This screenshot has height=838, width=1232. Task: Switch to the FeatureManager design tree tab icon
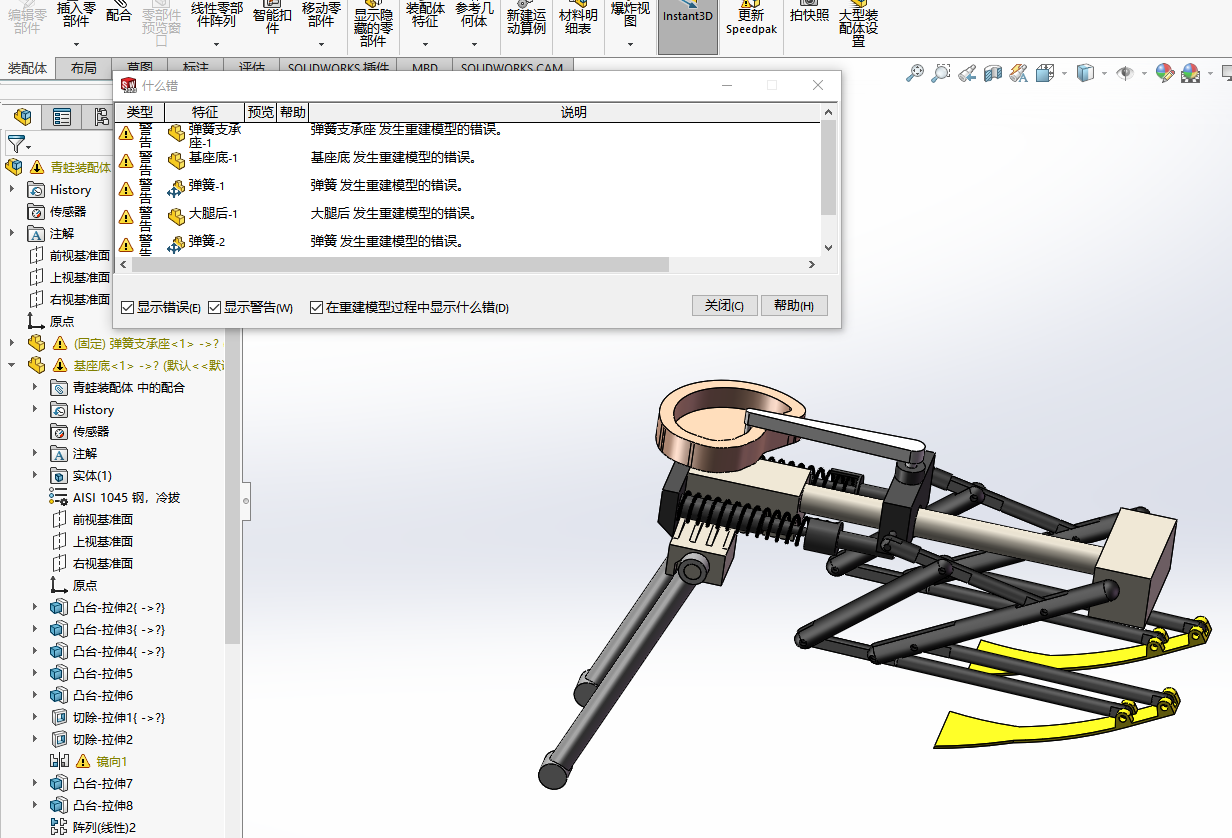(22, 117)
